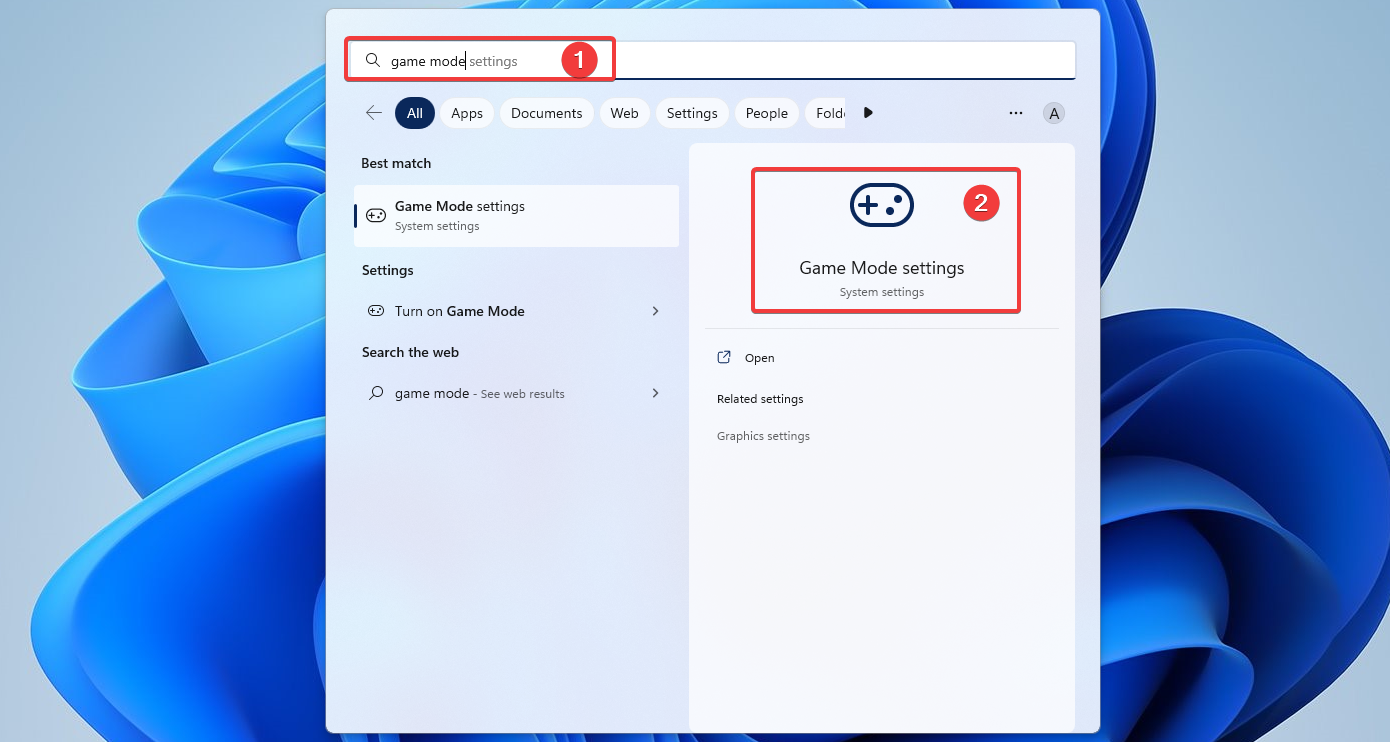This screenshot has height=742, width=1390.
Task: Click the large game controller icon in preview
Action: (882, 205)
